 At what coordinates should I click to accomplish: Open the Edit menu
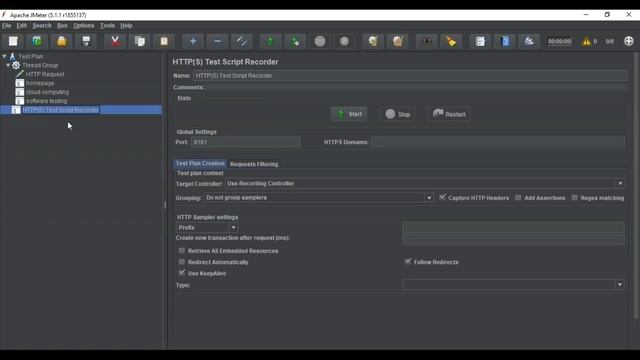point(21,26)
